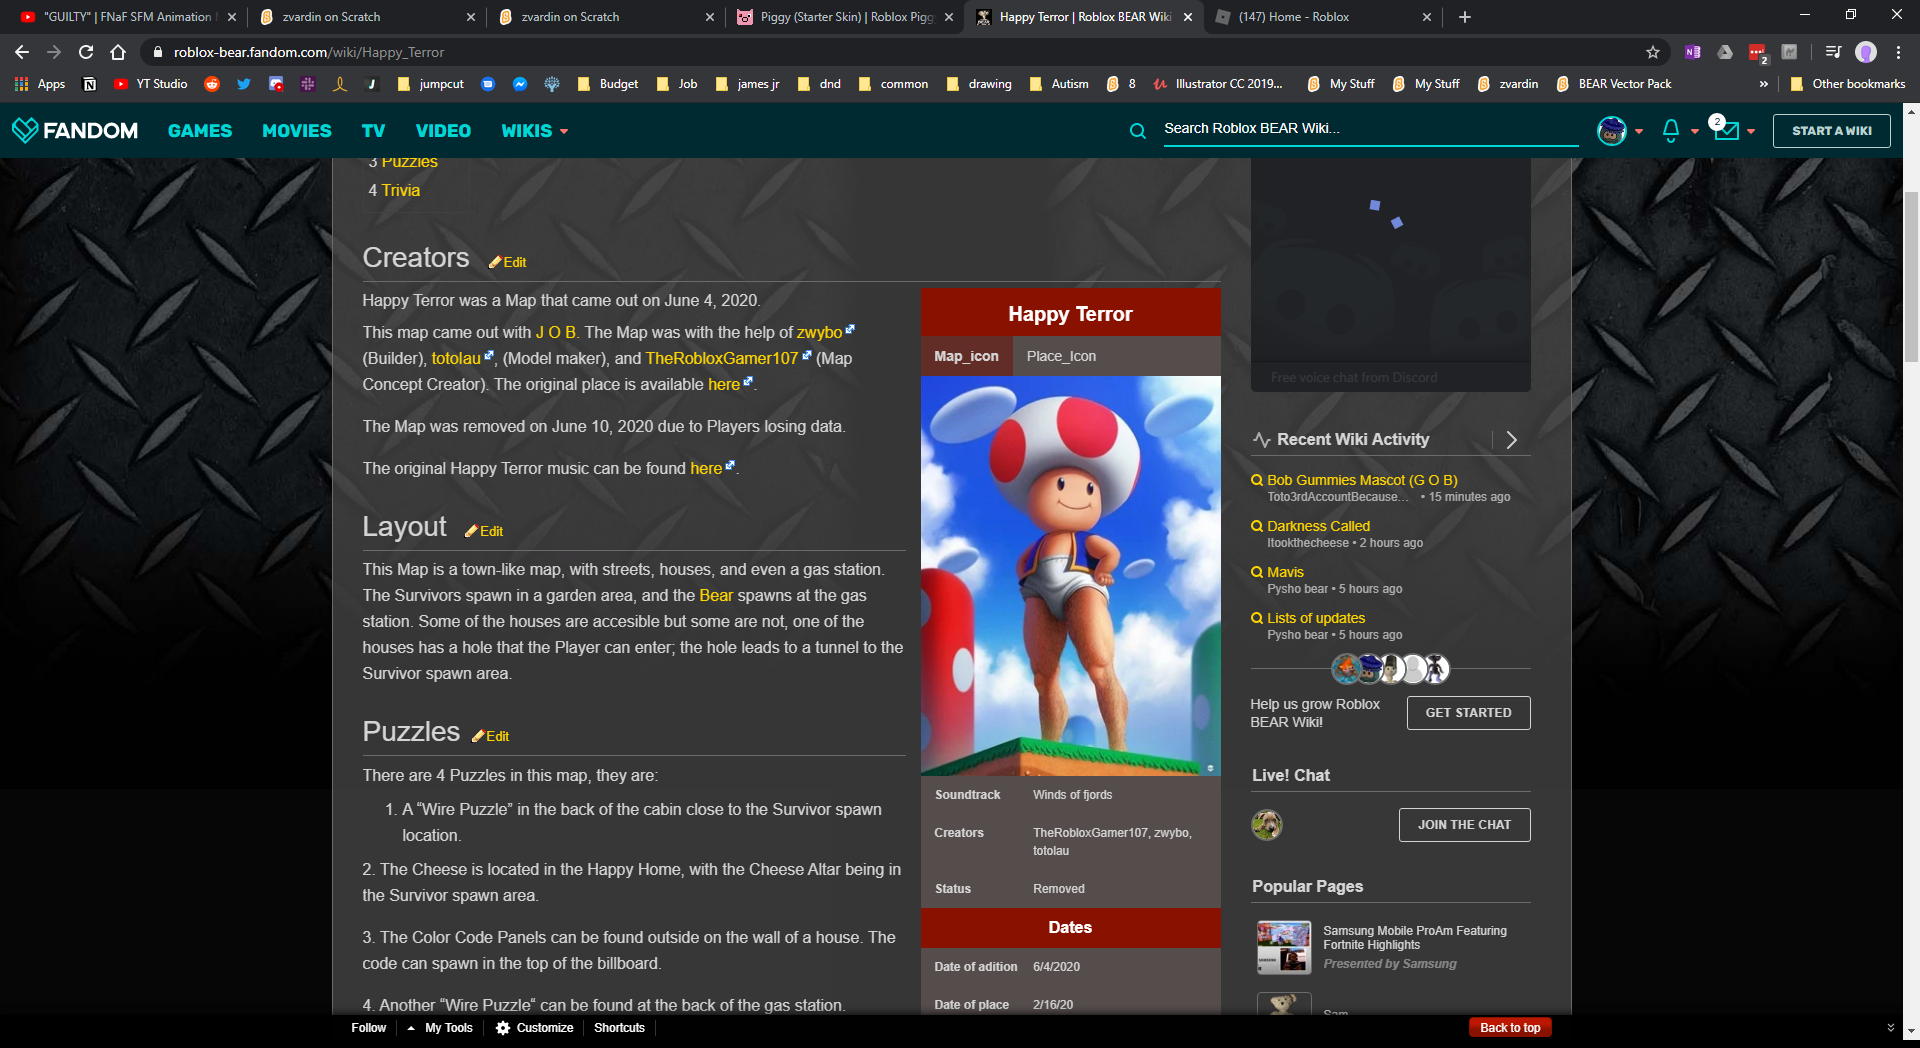The width and height of the screenshot is (1920, 1048).
Task: Open the browser home page
Action: (118, 52)
